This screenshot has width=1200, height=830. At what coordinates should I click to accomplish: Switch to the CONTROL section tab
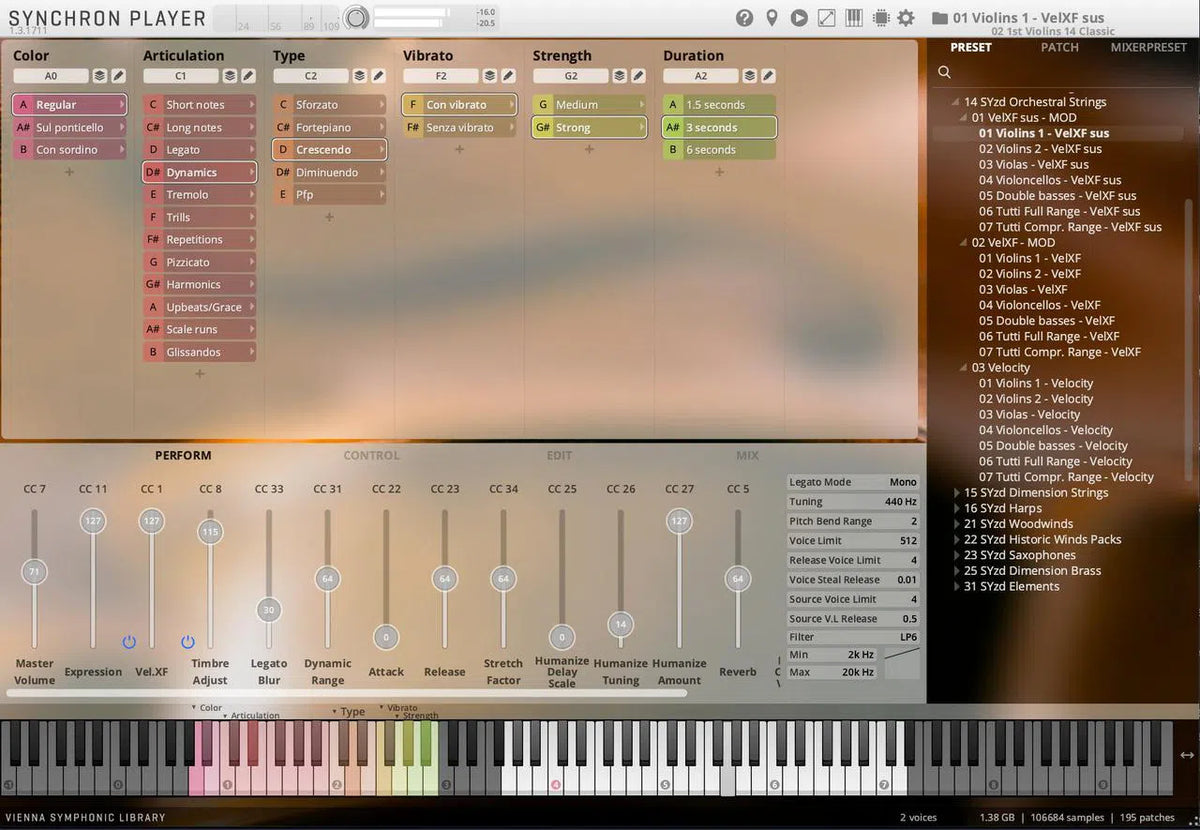pos(371,455)
